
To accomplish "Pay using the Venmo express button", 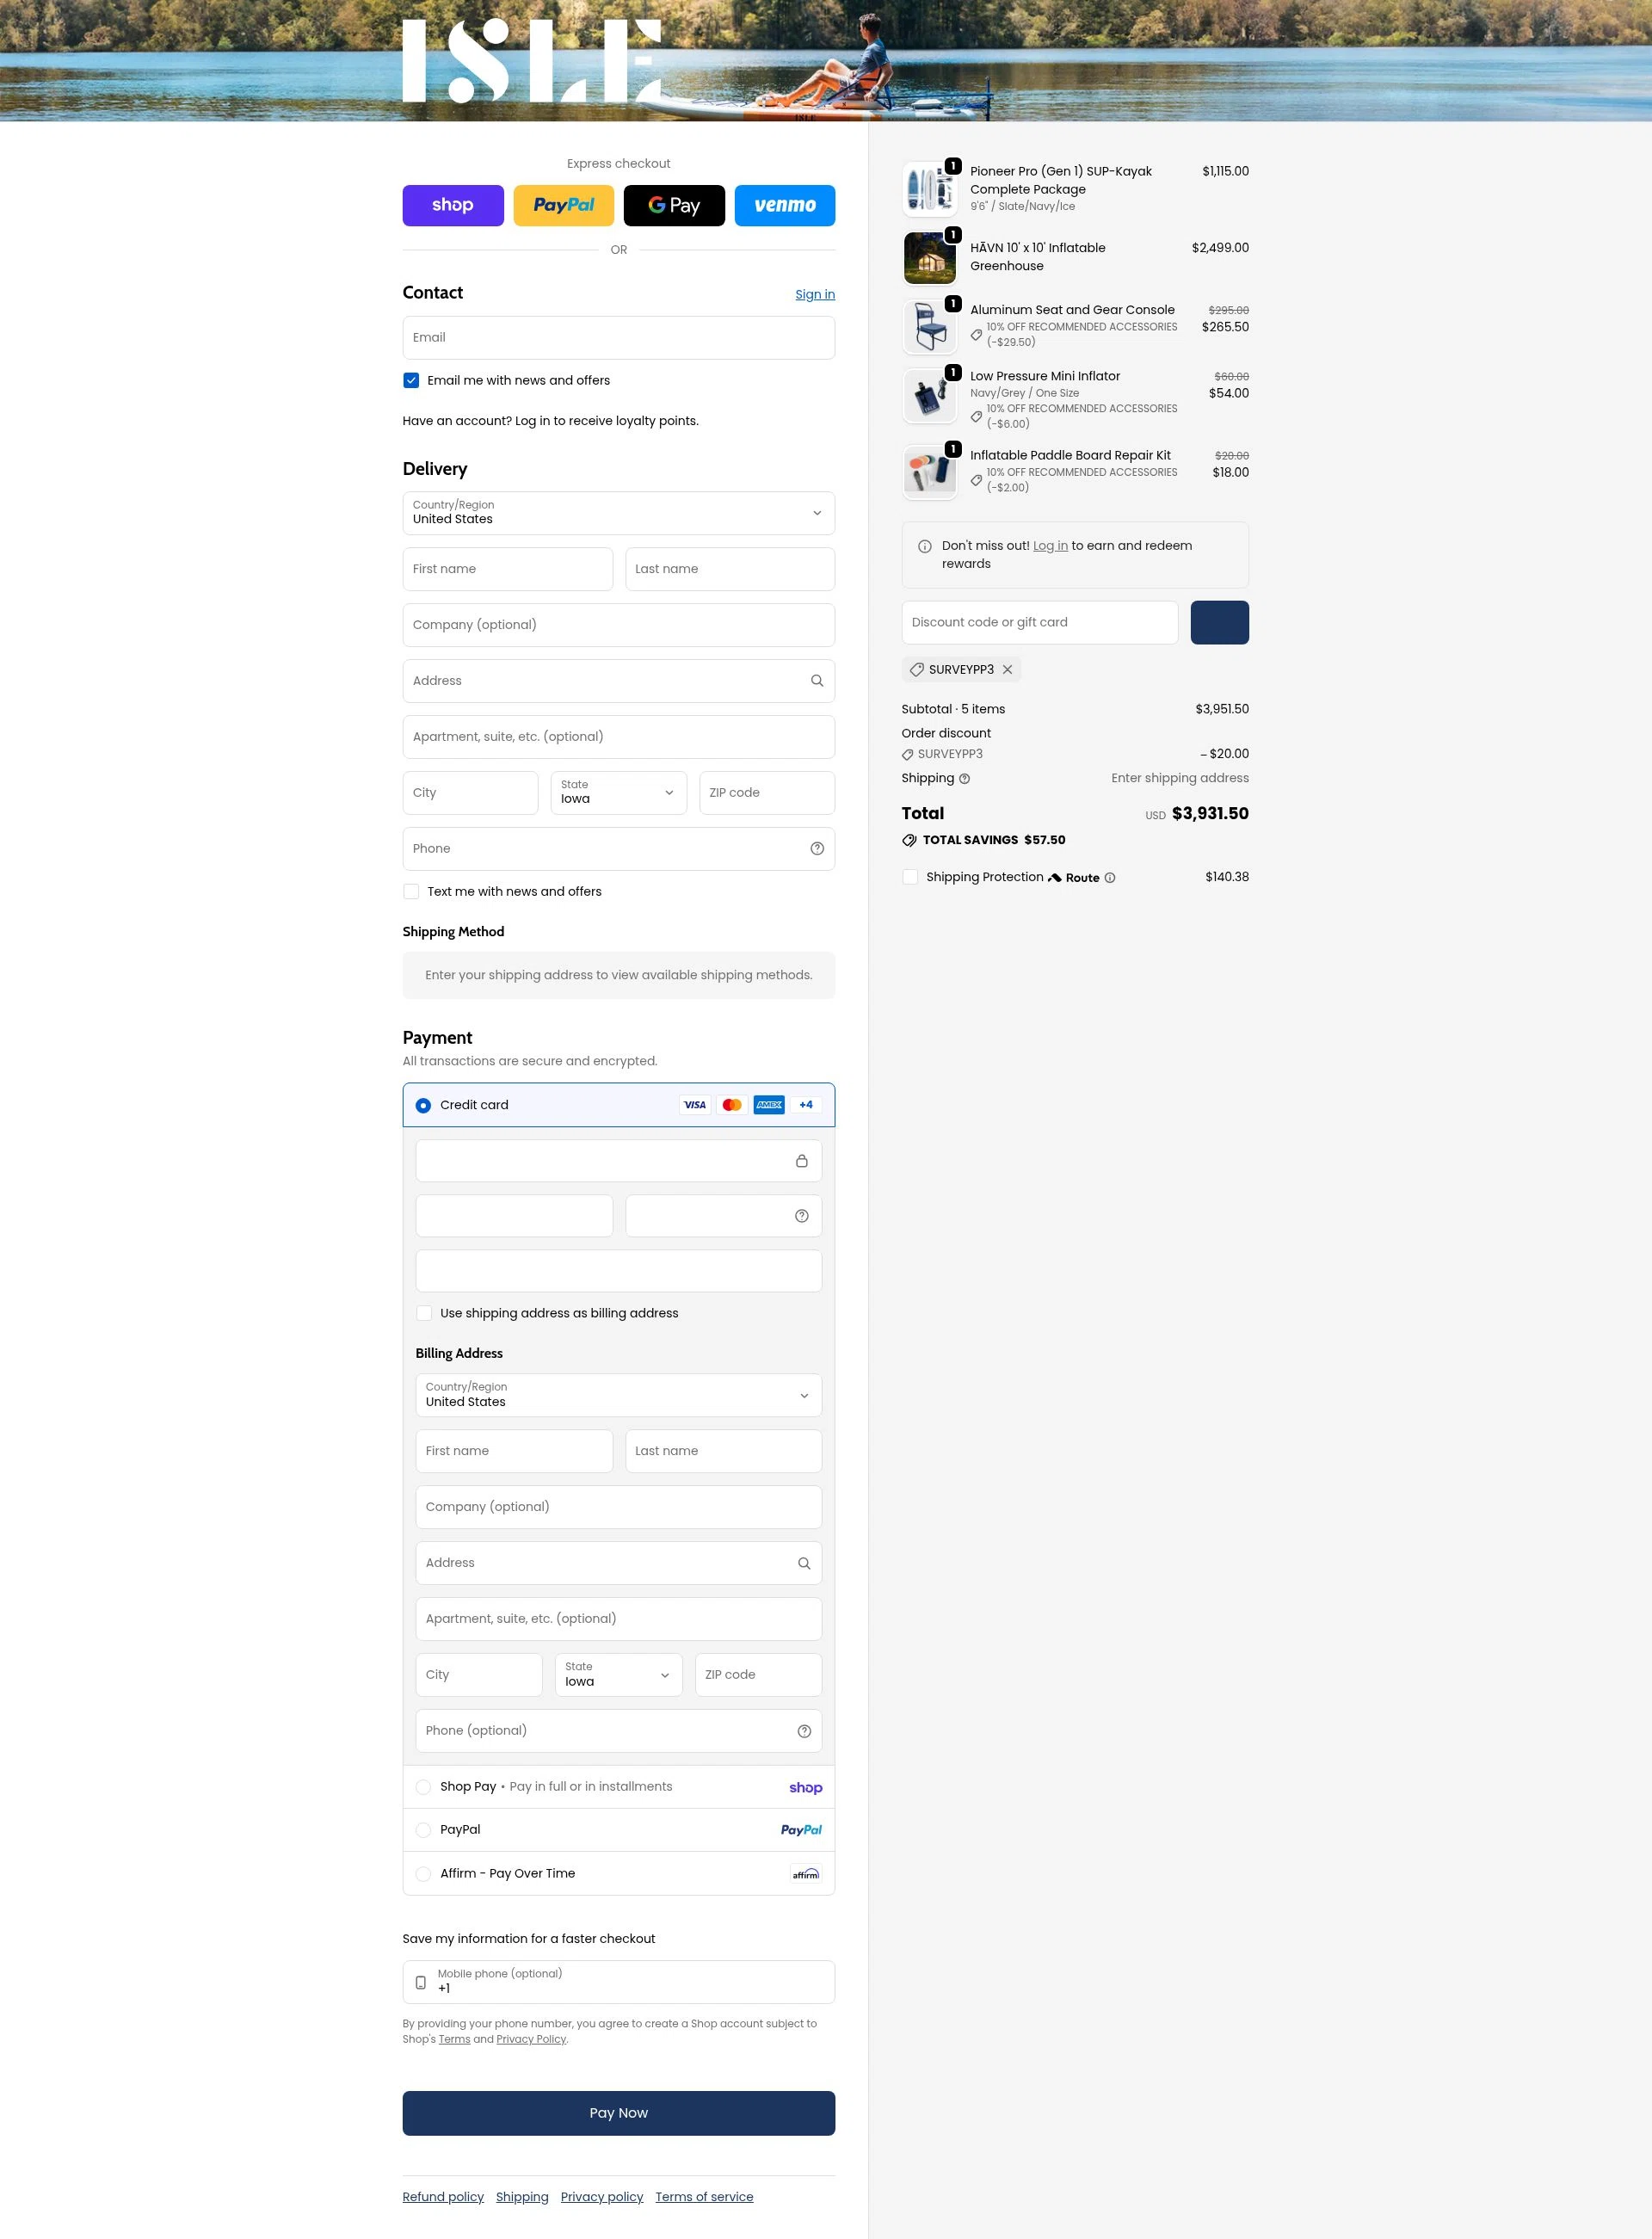I will pyautogui.click(x=784, y=205).
